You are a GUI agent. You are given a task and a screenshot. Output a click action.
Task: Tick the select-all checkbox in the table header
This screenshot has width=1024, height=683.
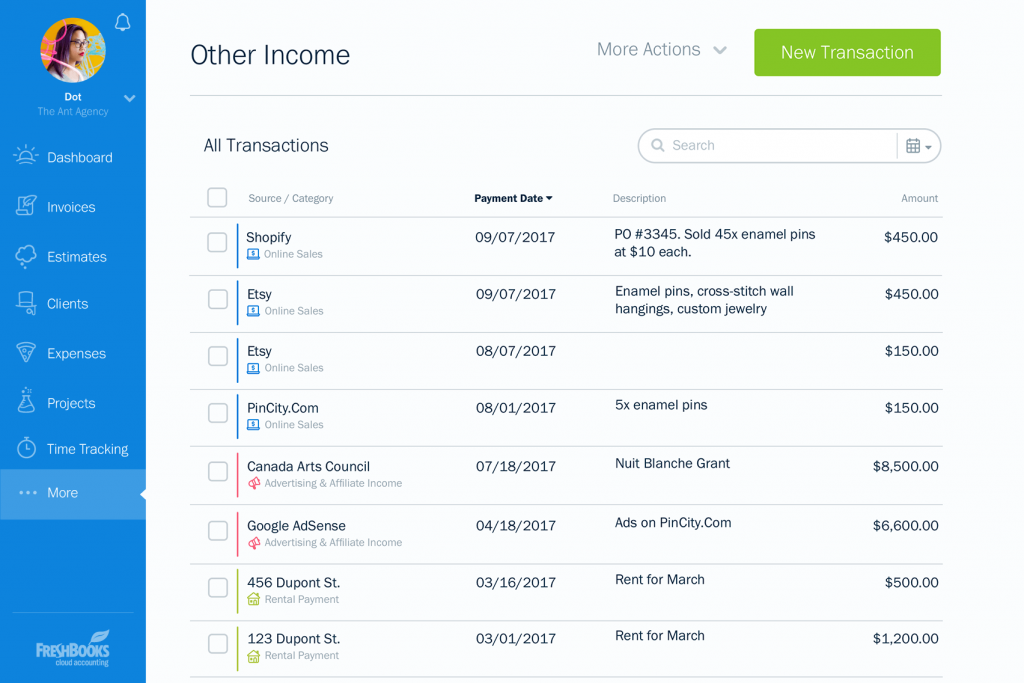tap(217, 197)
